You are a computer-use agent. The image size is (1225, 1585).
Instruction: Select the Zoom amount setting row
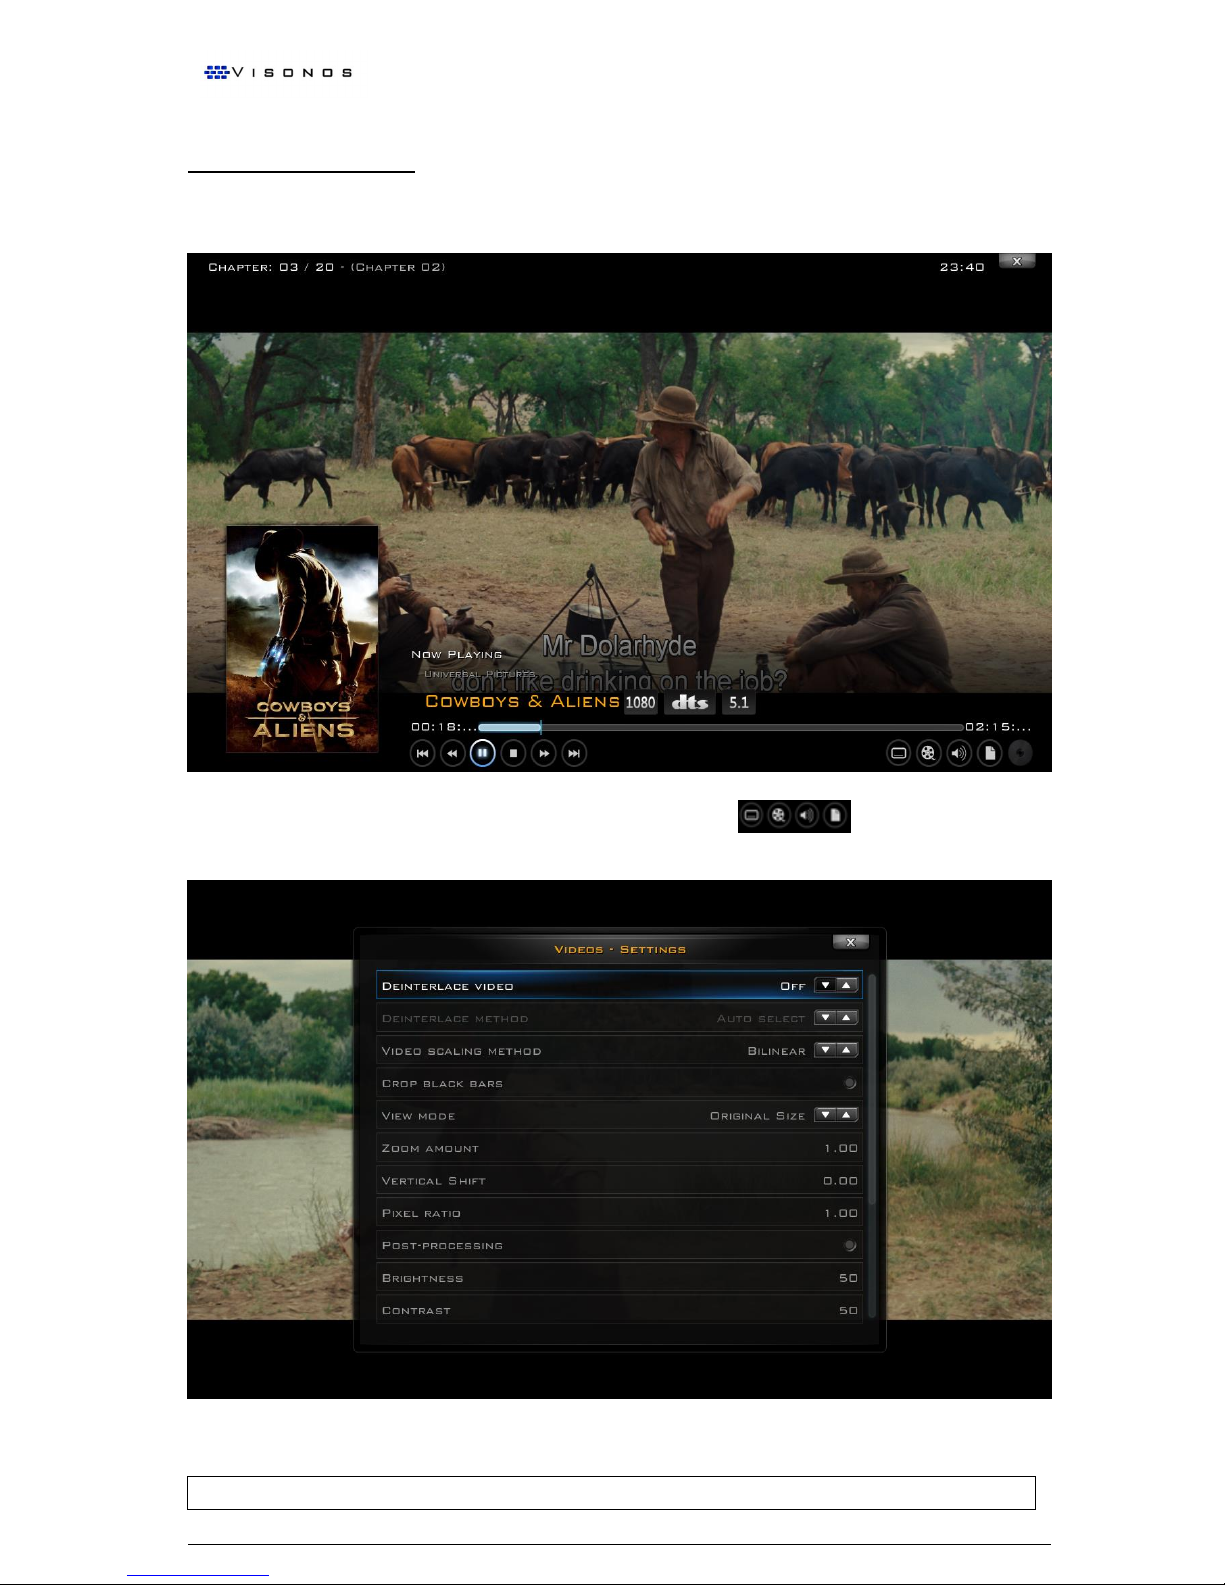619,1148
